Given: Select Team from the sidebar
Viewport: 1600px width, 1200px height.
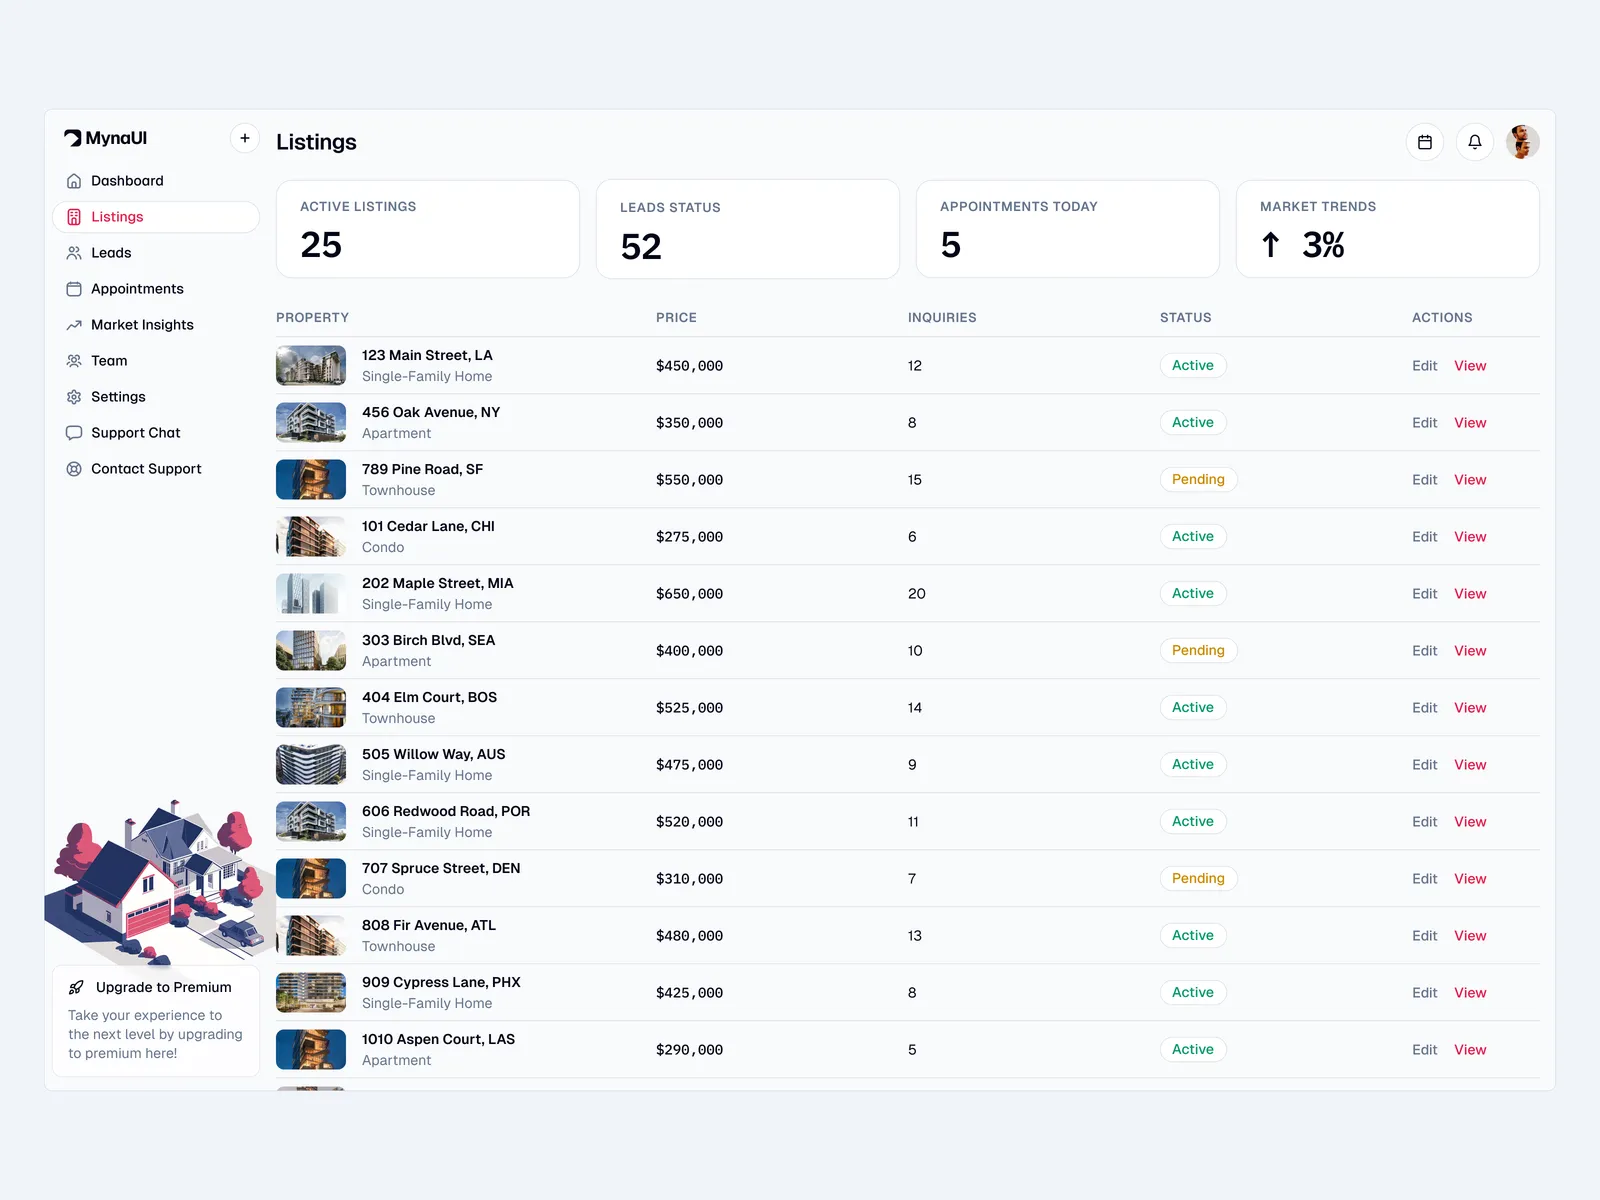Looking at the screenshot, I should click(109, 361).
